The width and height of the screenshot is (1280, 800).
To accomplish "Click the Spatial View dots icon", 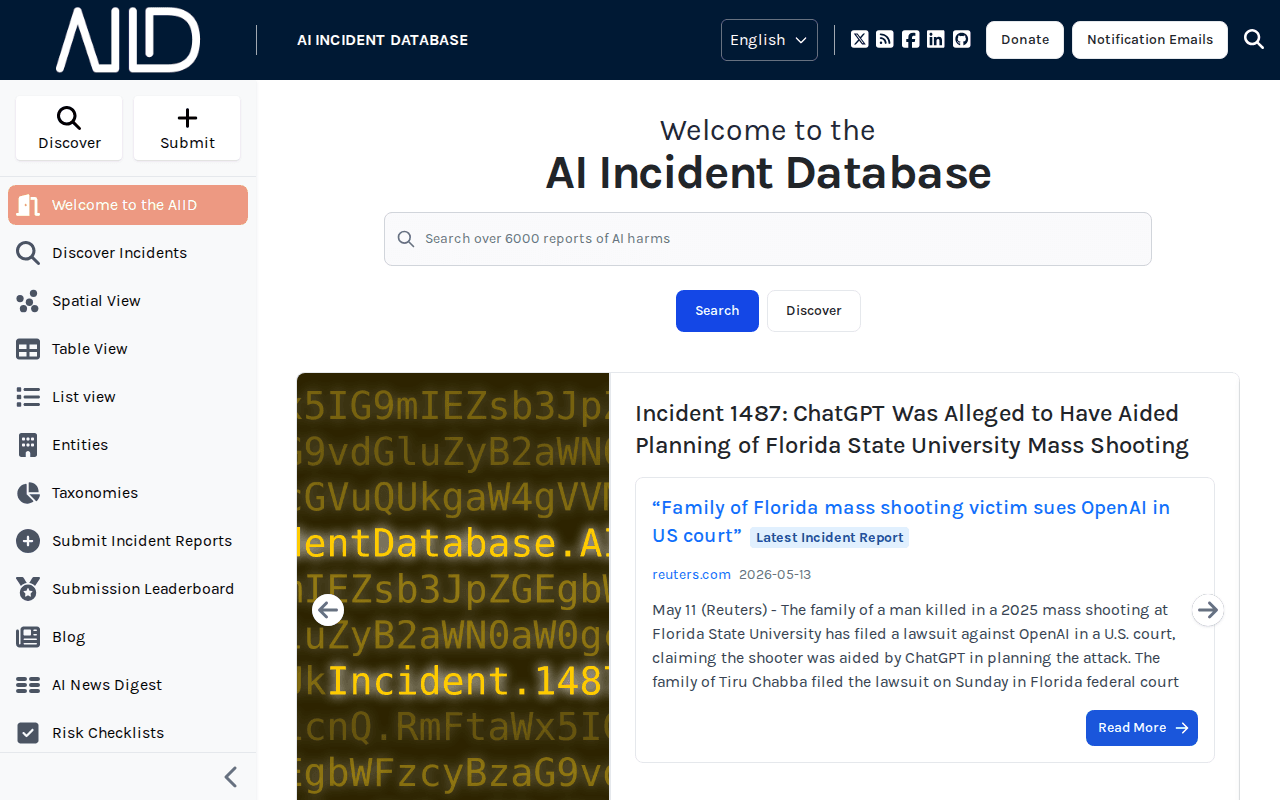I will point(28,301).
